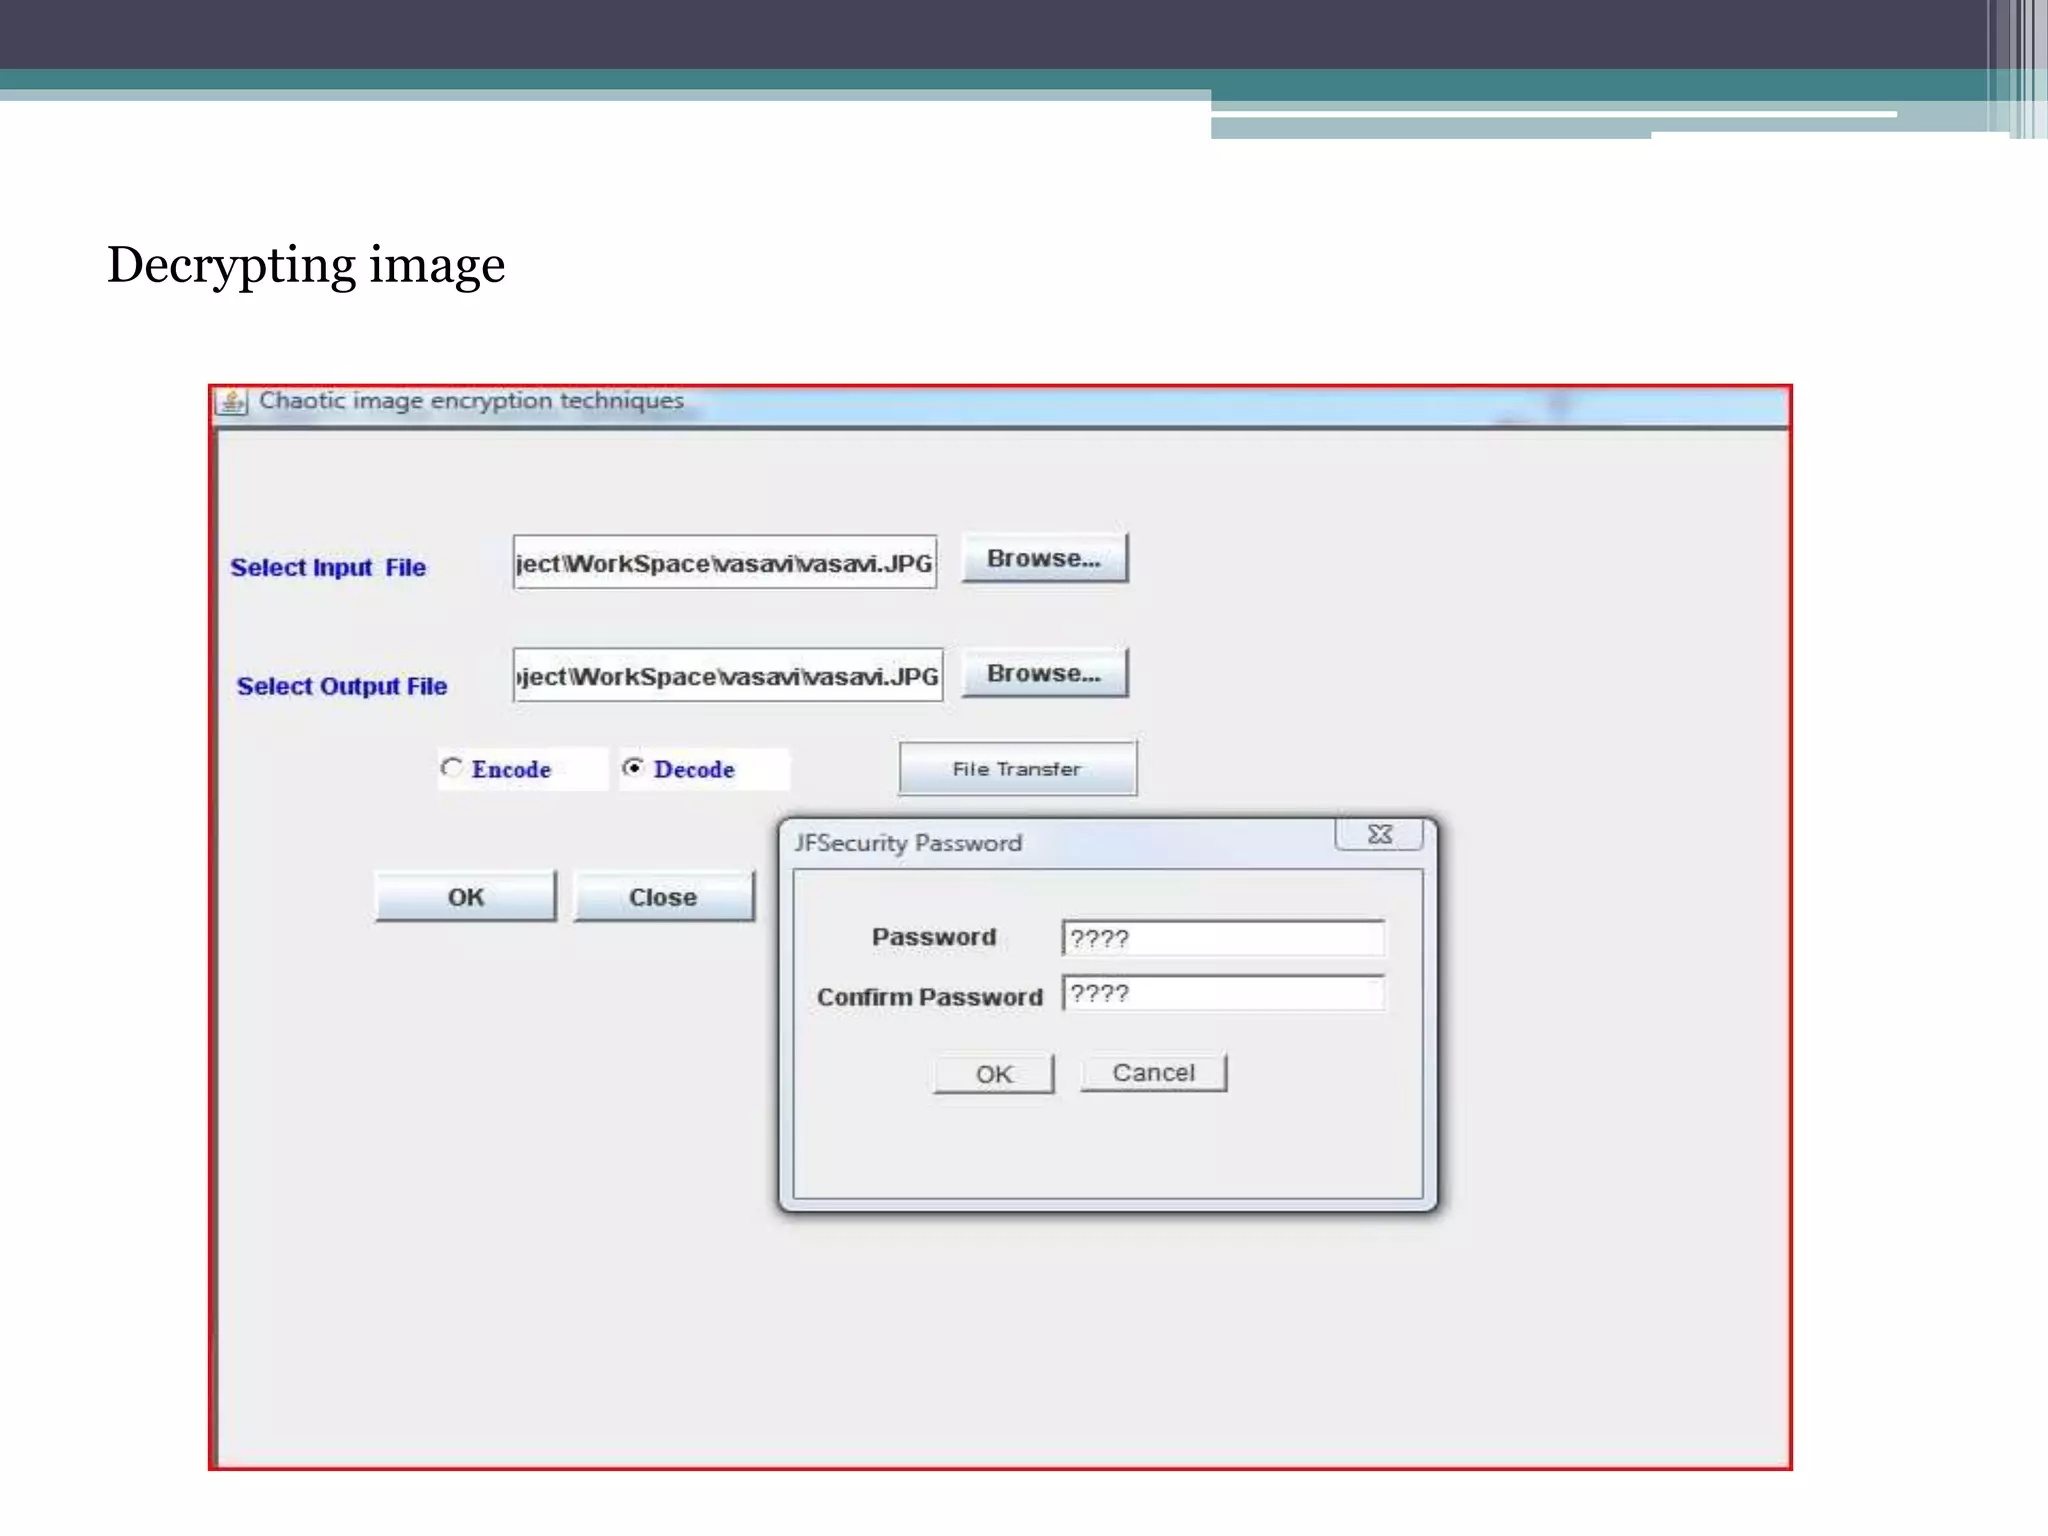The image size is (2048, 1536).
Task: Confirm with OK in password dialog
Action: 994,1074
